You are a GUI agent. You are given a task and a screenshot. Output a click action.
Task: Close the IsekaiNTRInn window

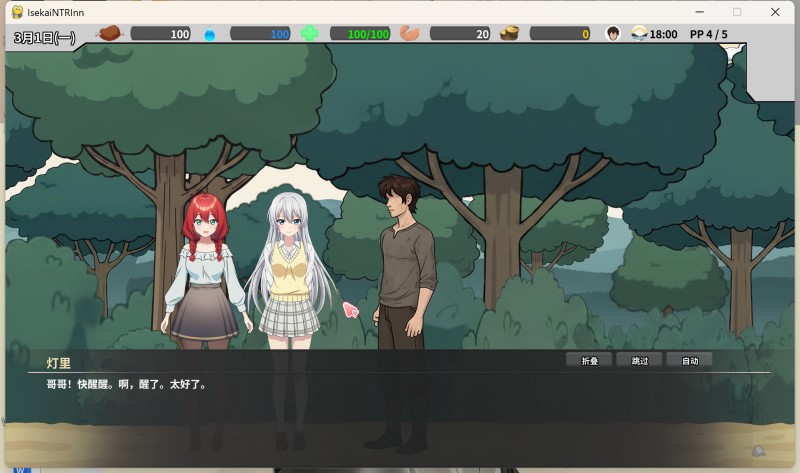(775, 12)
